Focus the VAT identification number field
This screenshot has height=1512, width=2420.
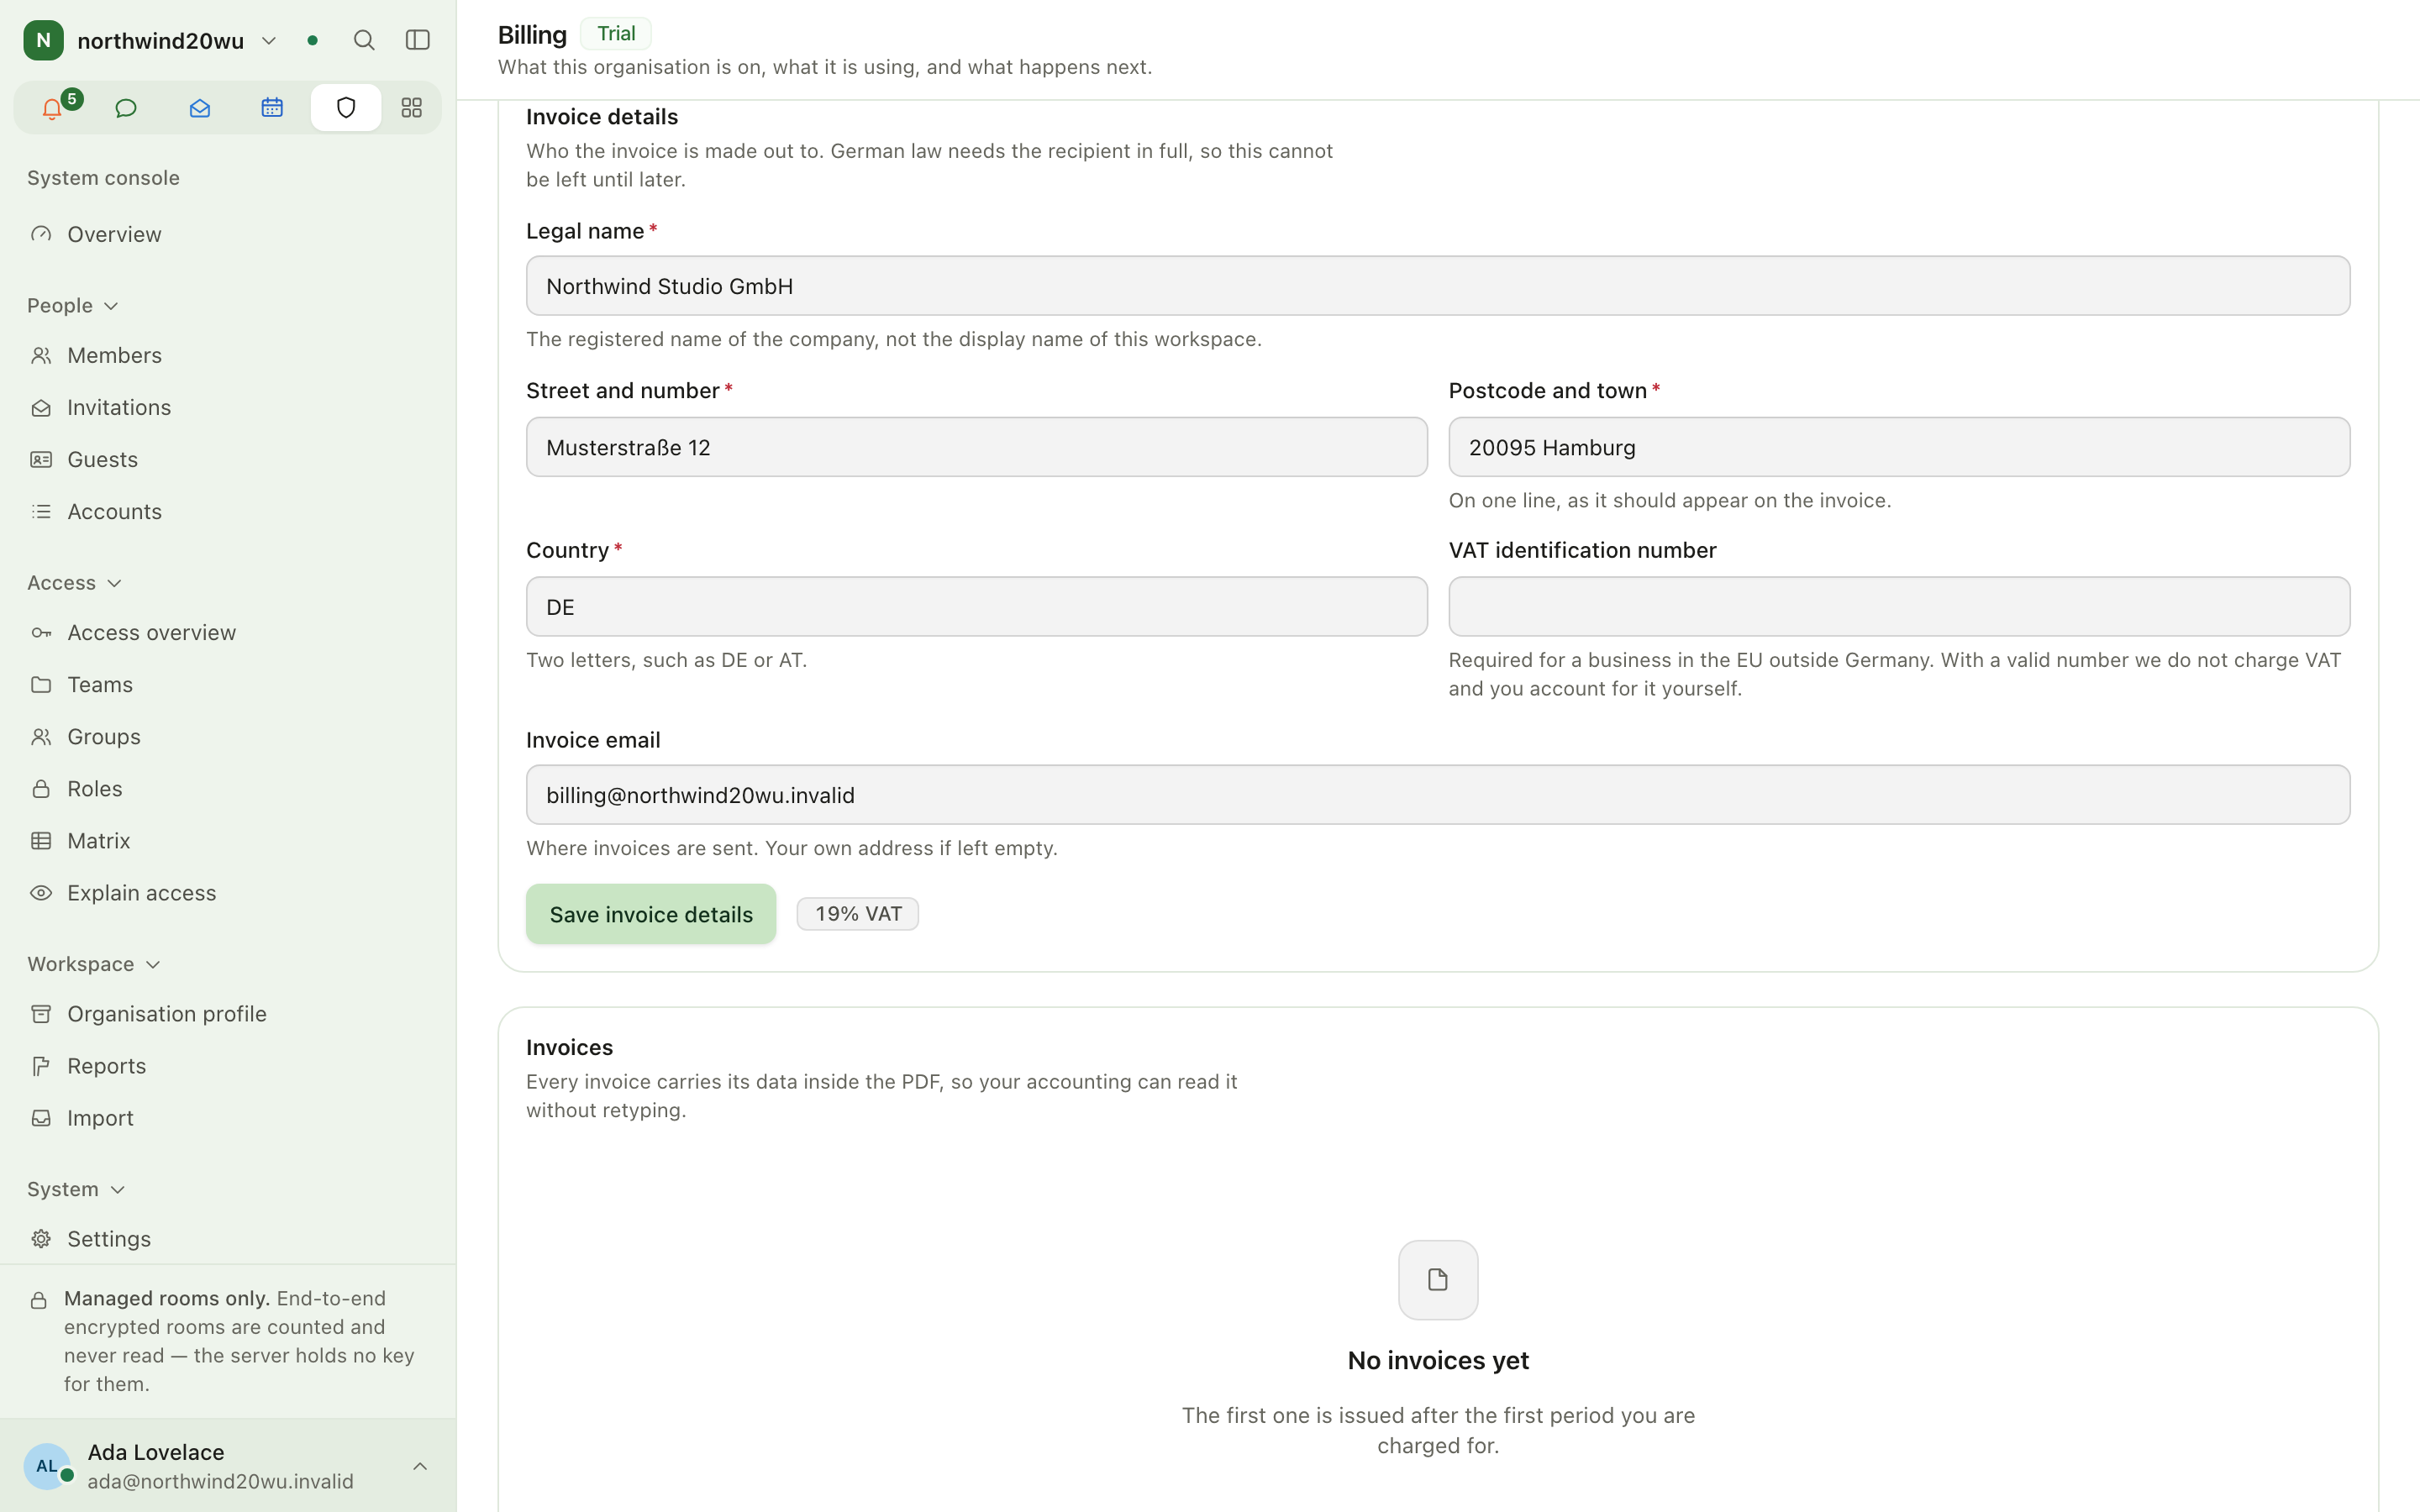(1899, 607)
